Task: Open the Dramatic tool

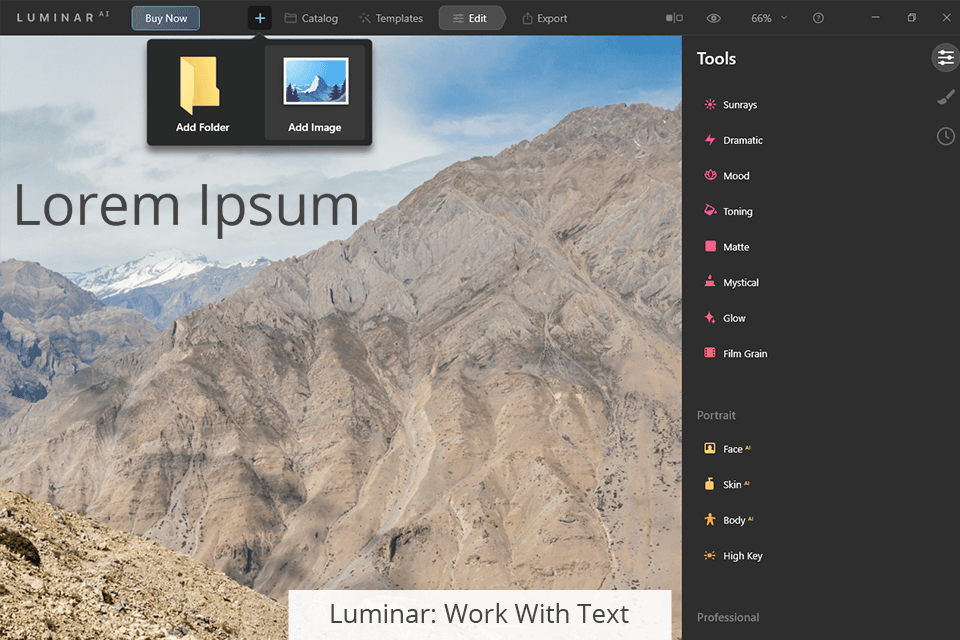Action: [x=733, y=140]
